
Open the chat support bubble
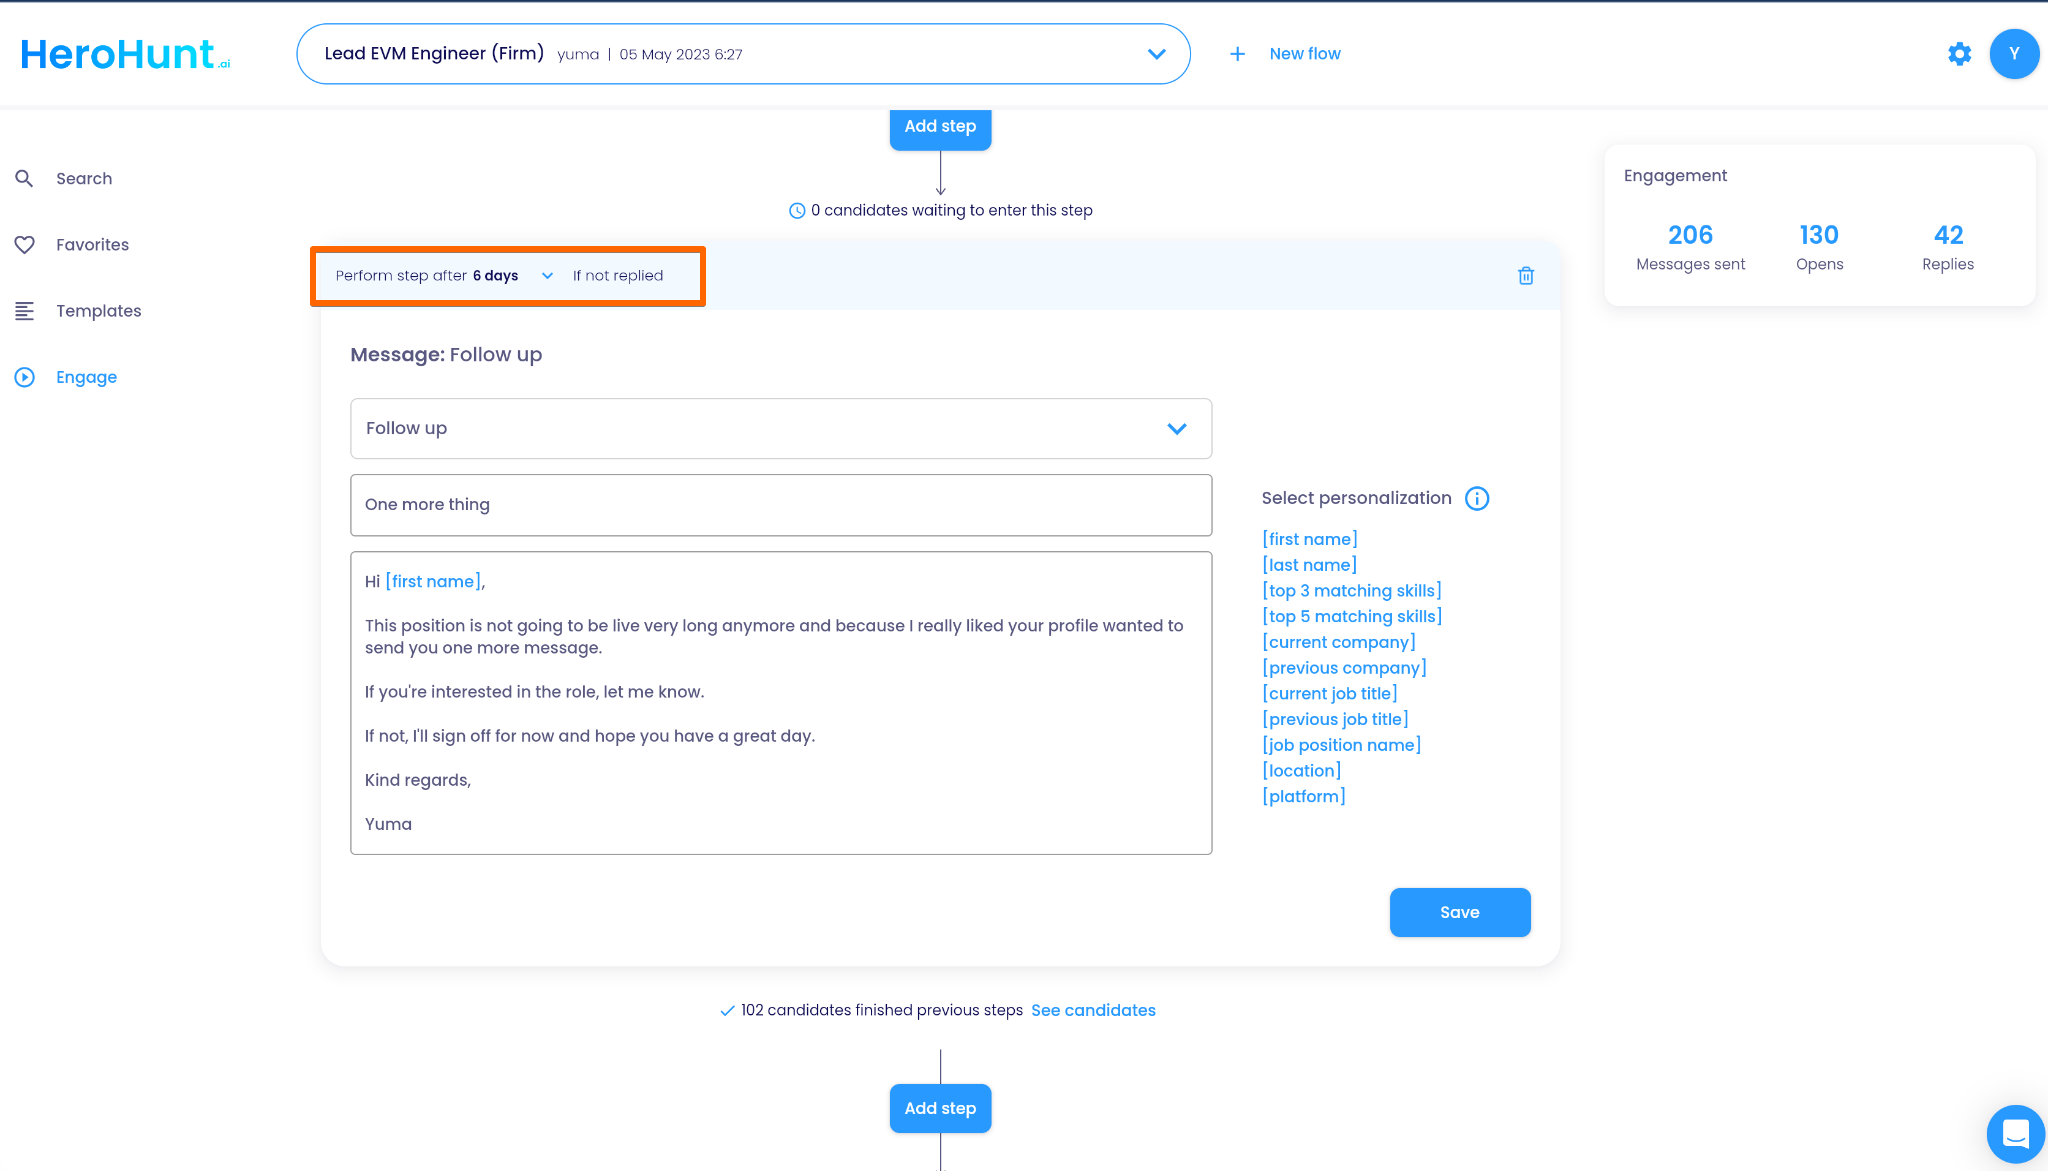(x=2015, y=1134)
